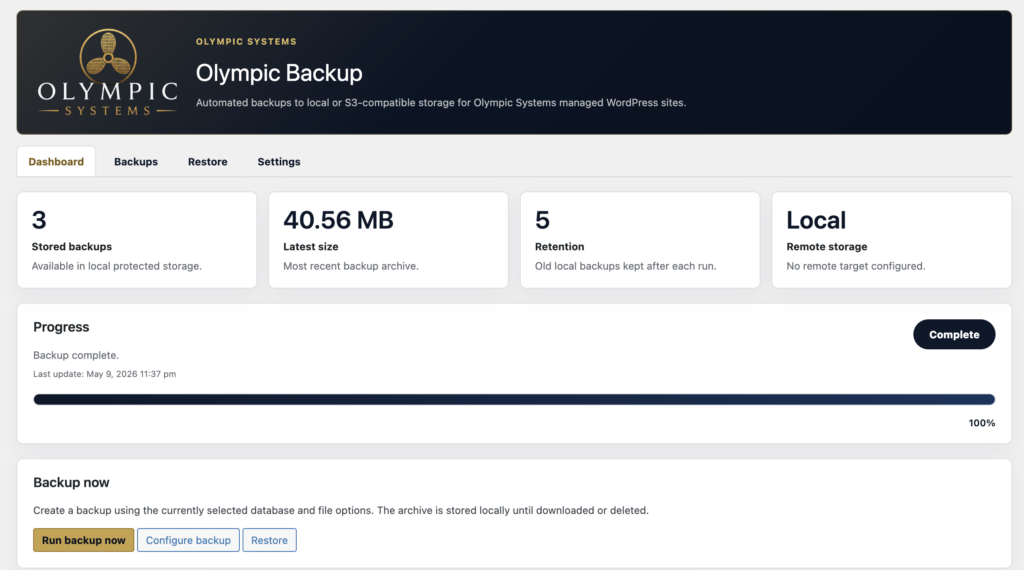This screenshot has height=570, width=1024.
Task: Click the Retention label
Action: click(x=560, y=247)
